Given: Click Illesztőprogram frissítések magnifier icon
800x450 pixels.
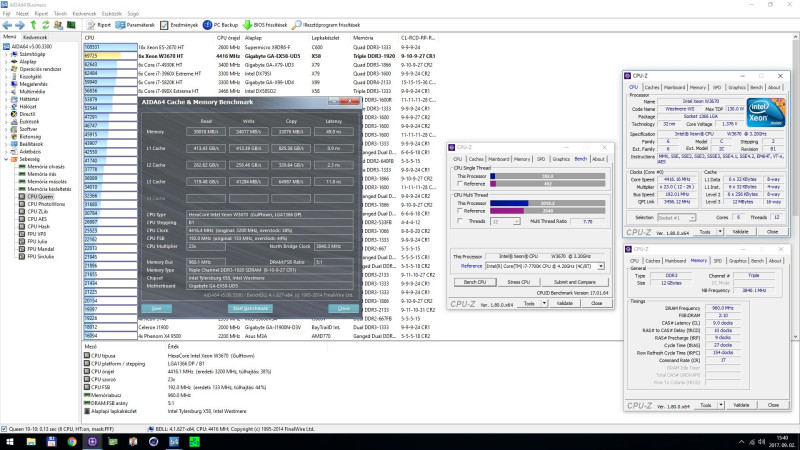Looking at the screenshot, I should 326,25.
